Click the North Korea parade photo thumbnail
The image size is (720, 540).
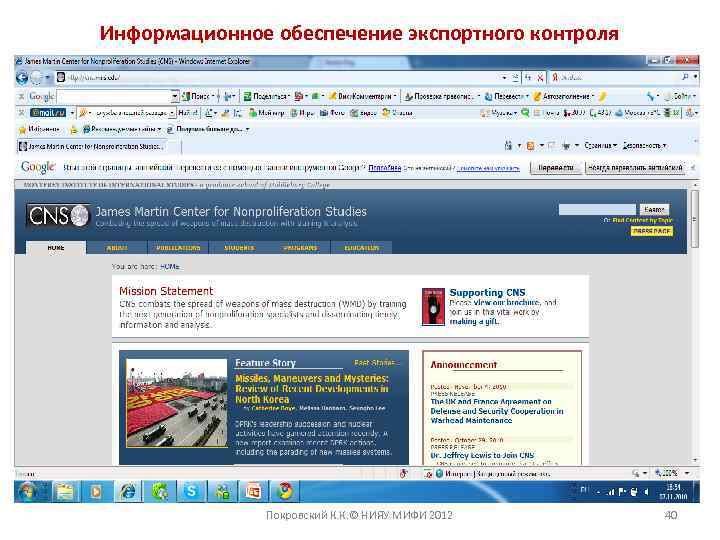pyautogui.click(x=177, y=403)
